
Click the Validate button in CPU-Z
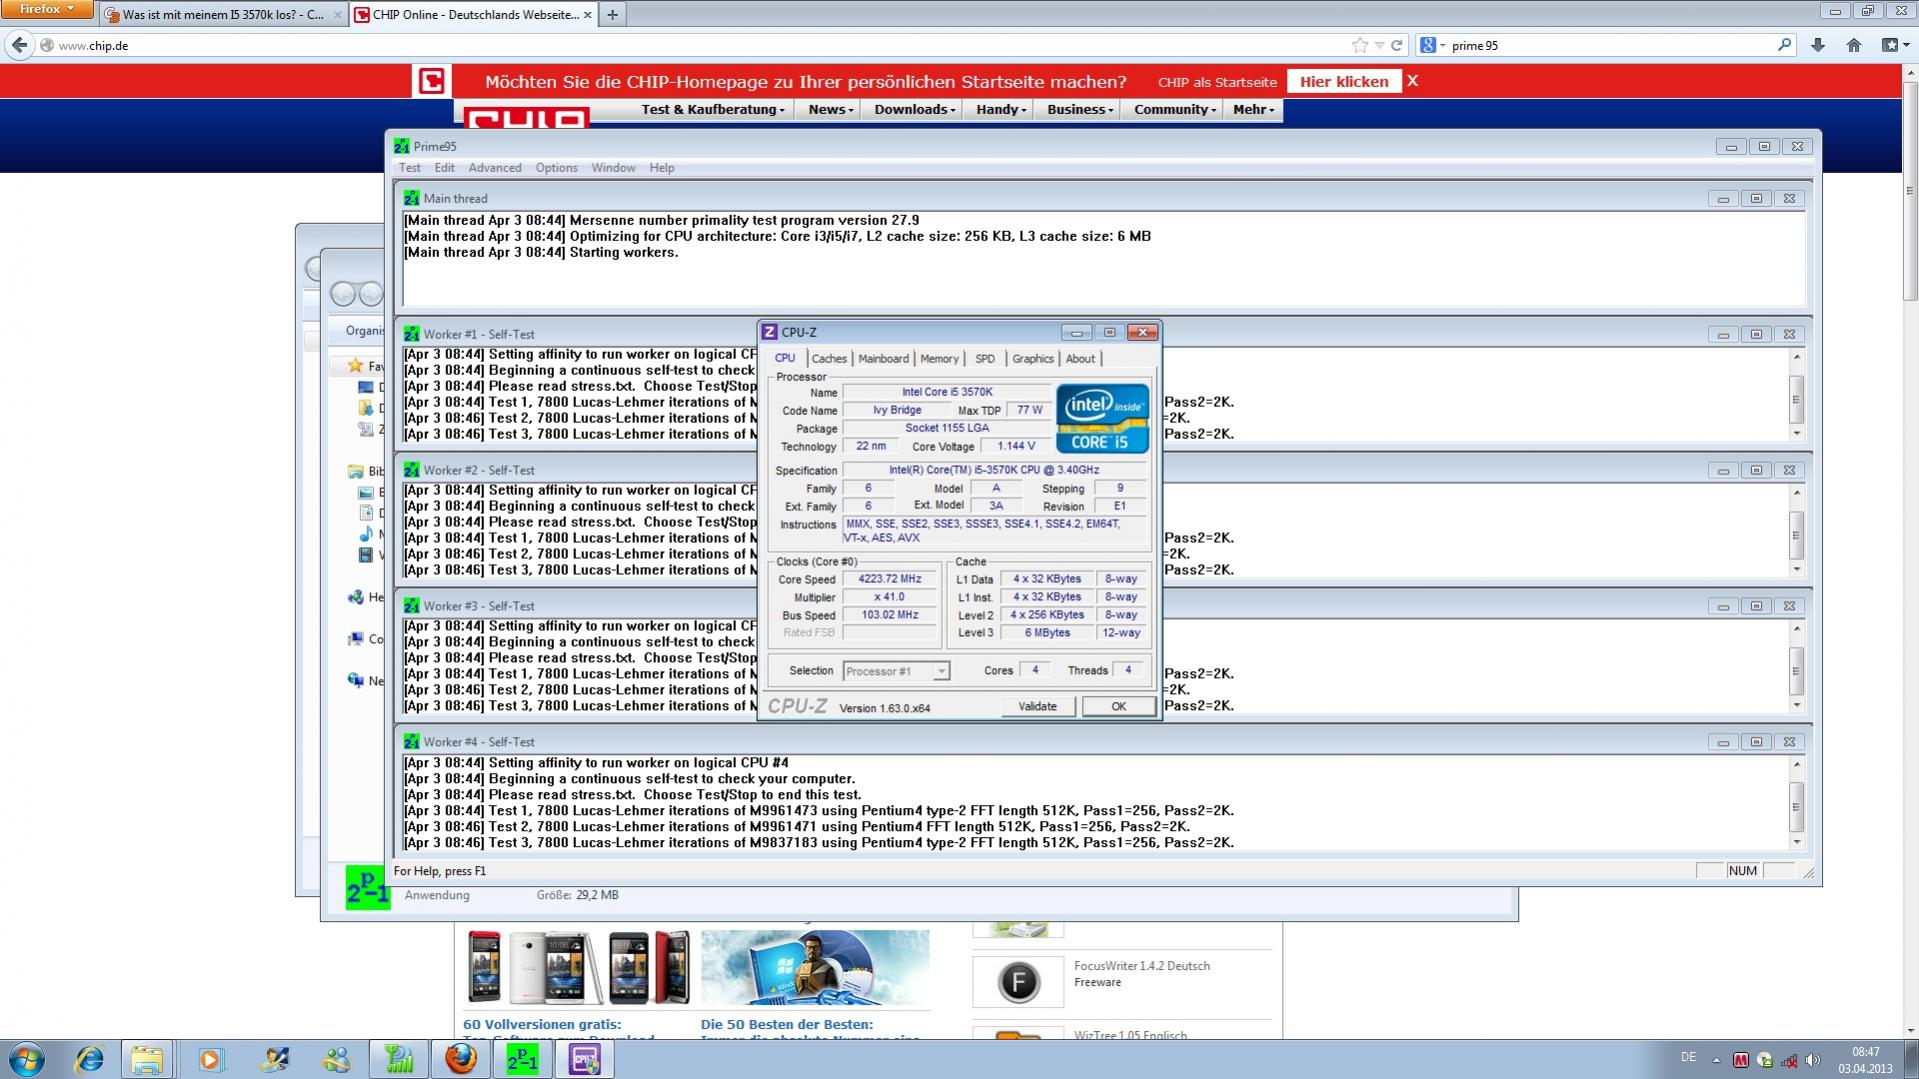point(1037,706)
